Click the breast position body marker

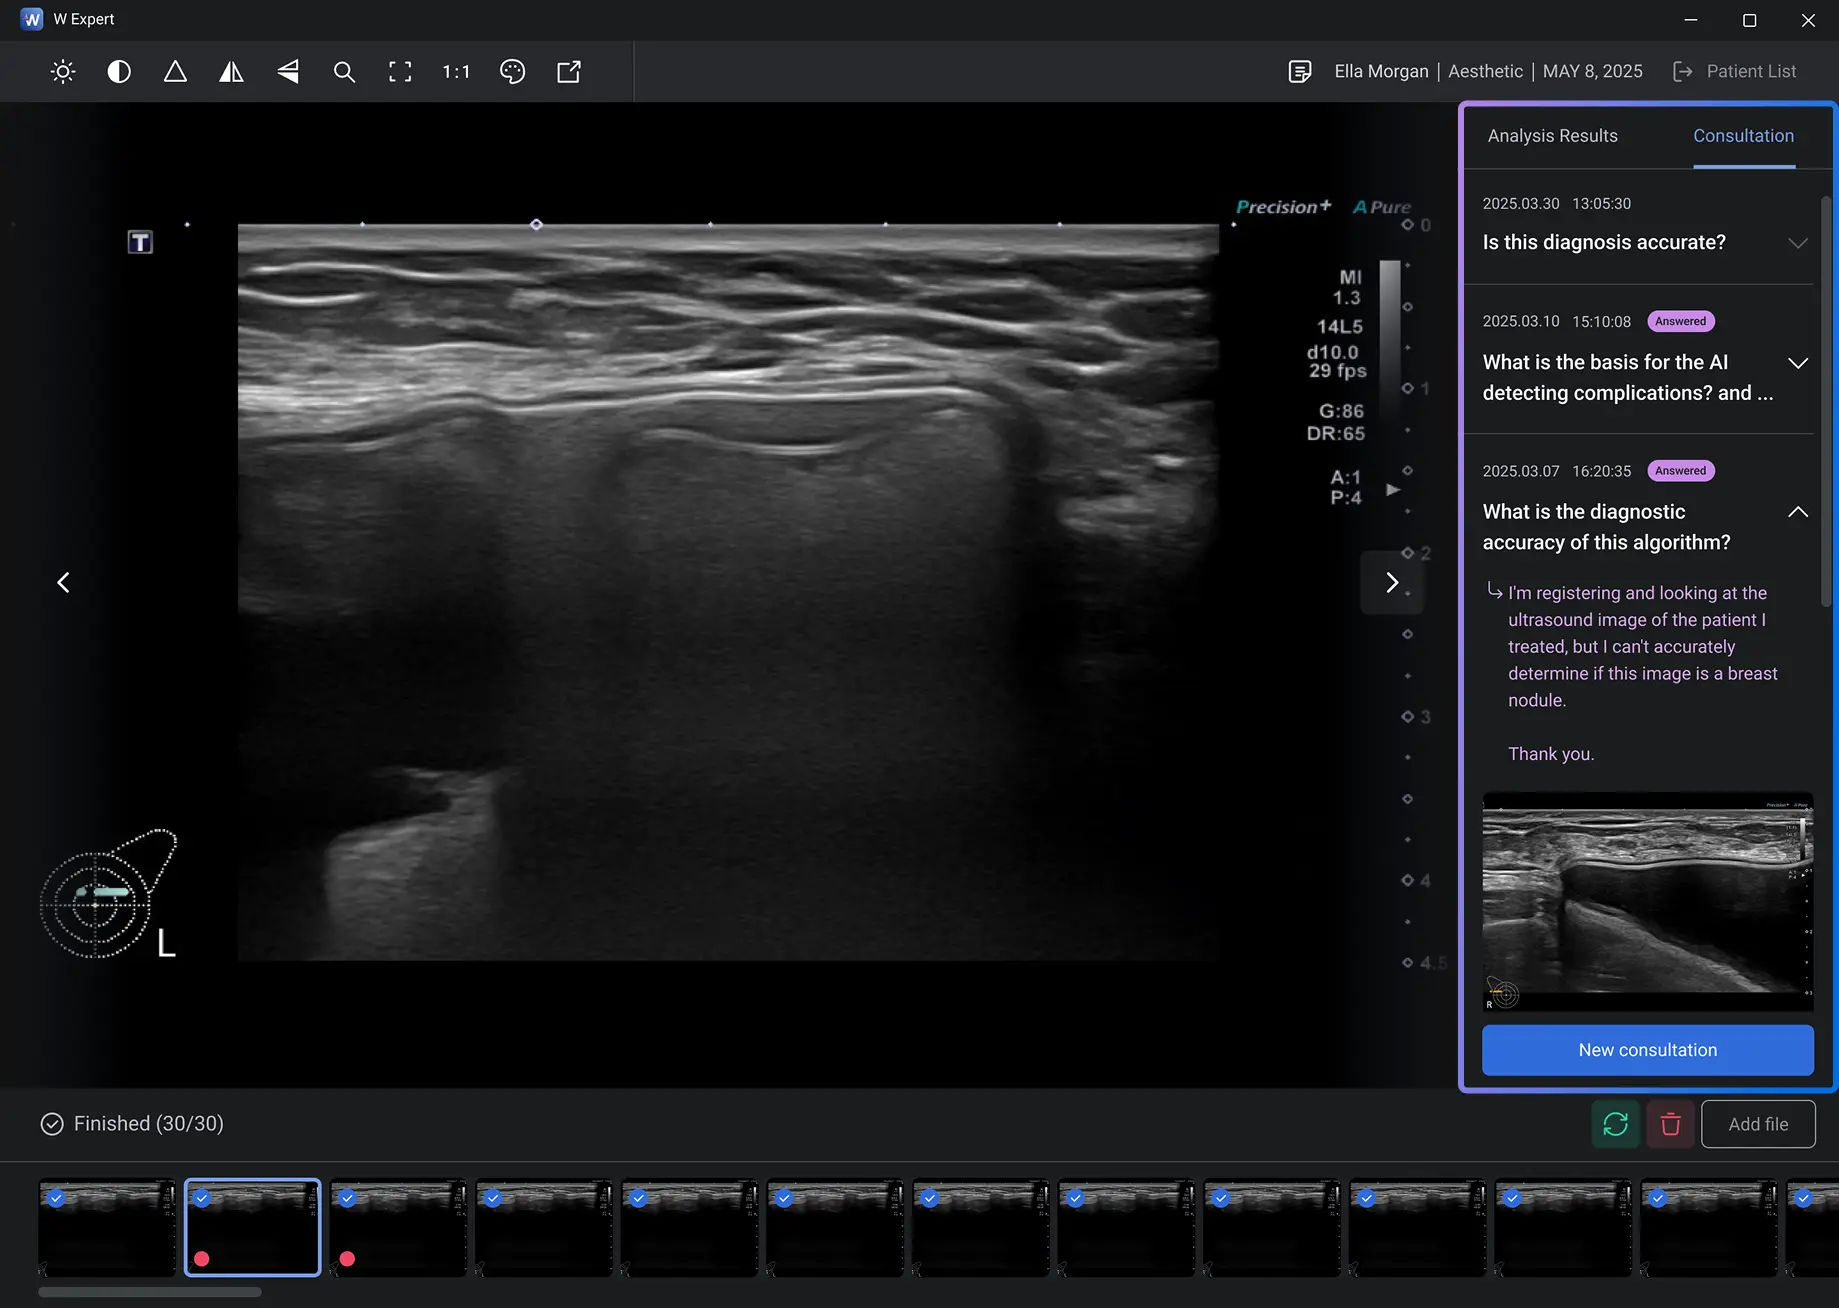[x=108, y=894]
